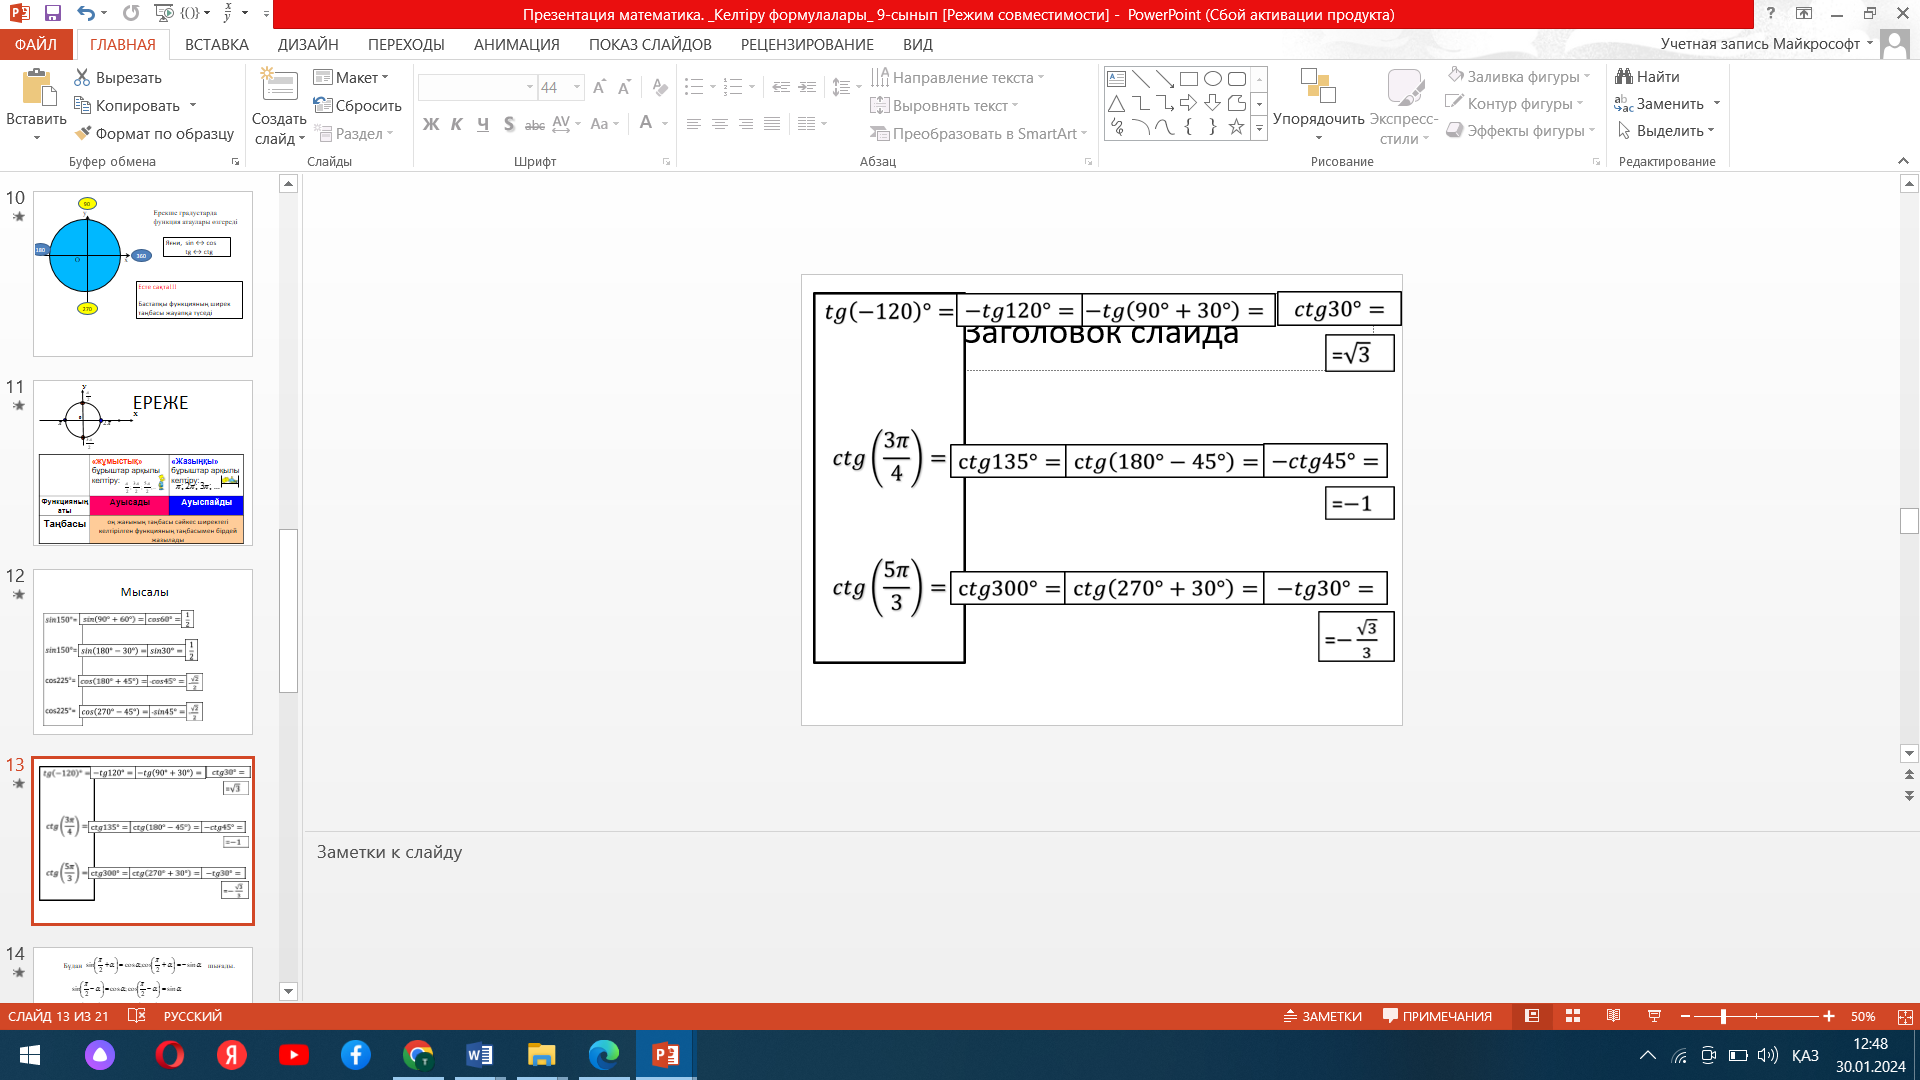Click the Save icon in quick access toolbar

(53, 14)
